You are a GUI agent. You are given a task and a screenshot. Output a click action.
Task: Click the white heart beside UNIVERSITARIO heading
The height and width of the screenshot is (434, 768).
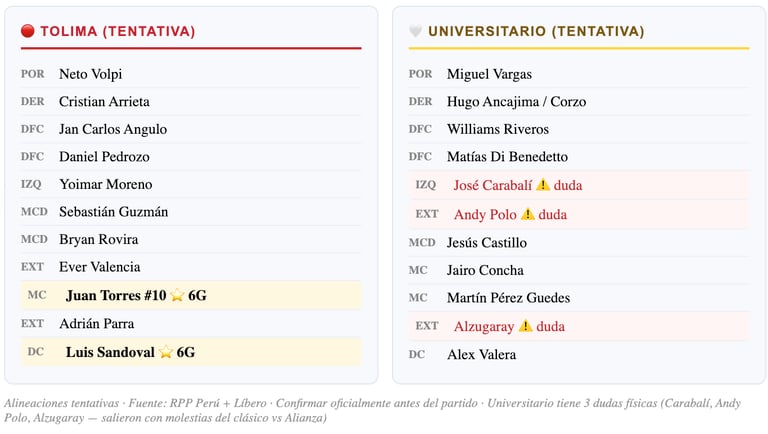click(x=416, y=32)
